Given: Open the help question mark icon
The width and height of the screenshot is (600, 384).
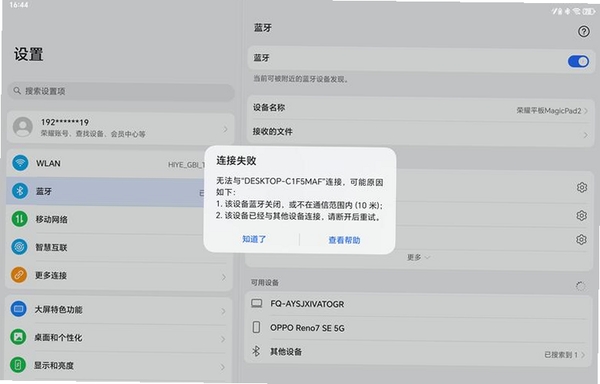Looking at the screenshot, I should (x=583, y=31).
